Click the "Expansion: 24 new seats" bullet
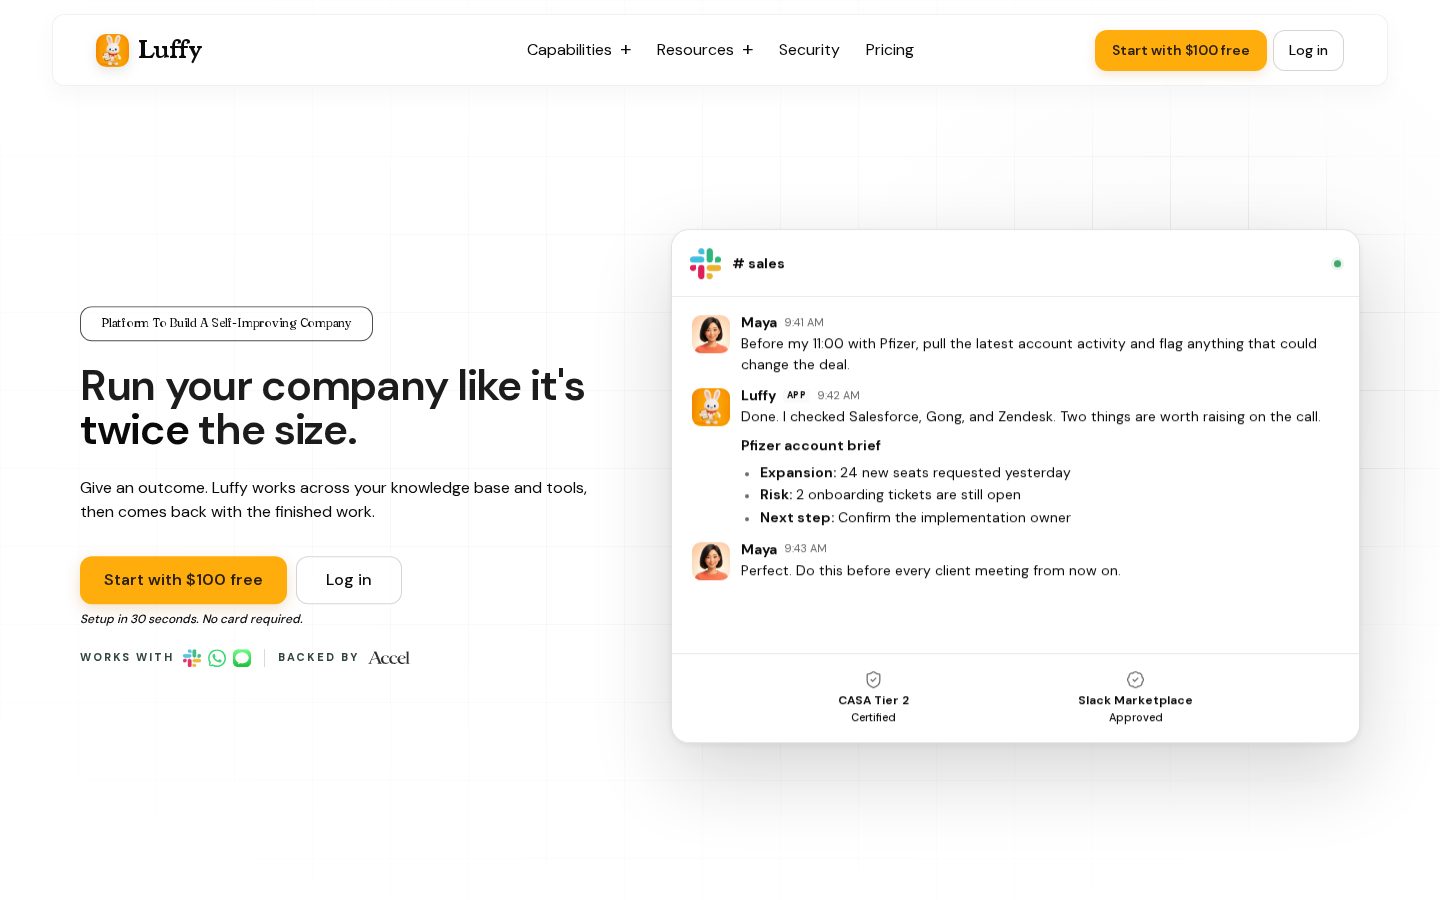This screenshot has width=1440, height=900. pos(915,473)
